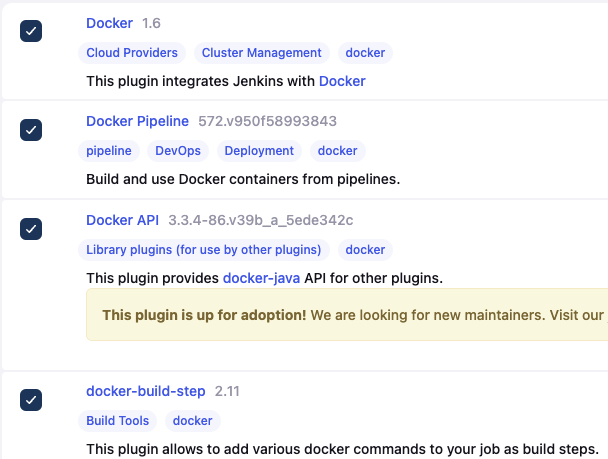Select the Build Tools tag
The width and height of the screenshot is (608, 459).
click(117, 421)
